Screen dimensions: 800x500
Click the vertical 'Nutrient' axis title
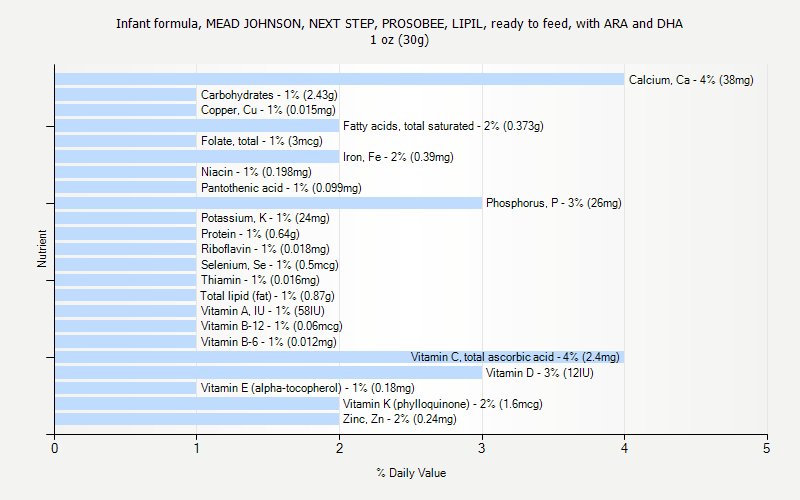(42, 248)
